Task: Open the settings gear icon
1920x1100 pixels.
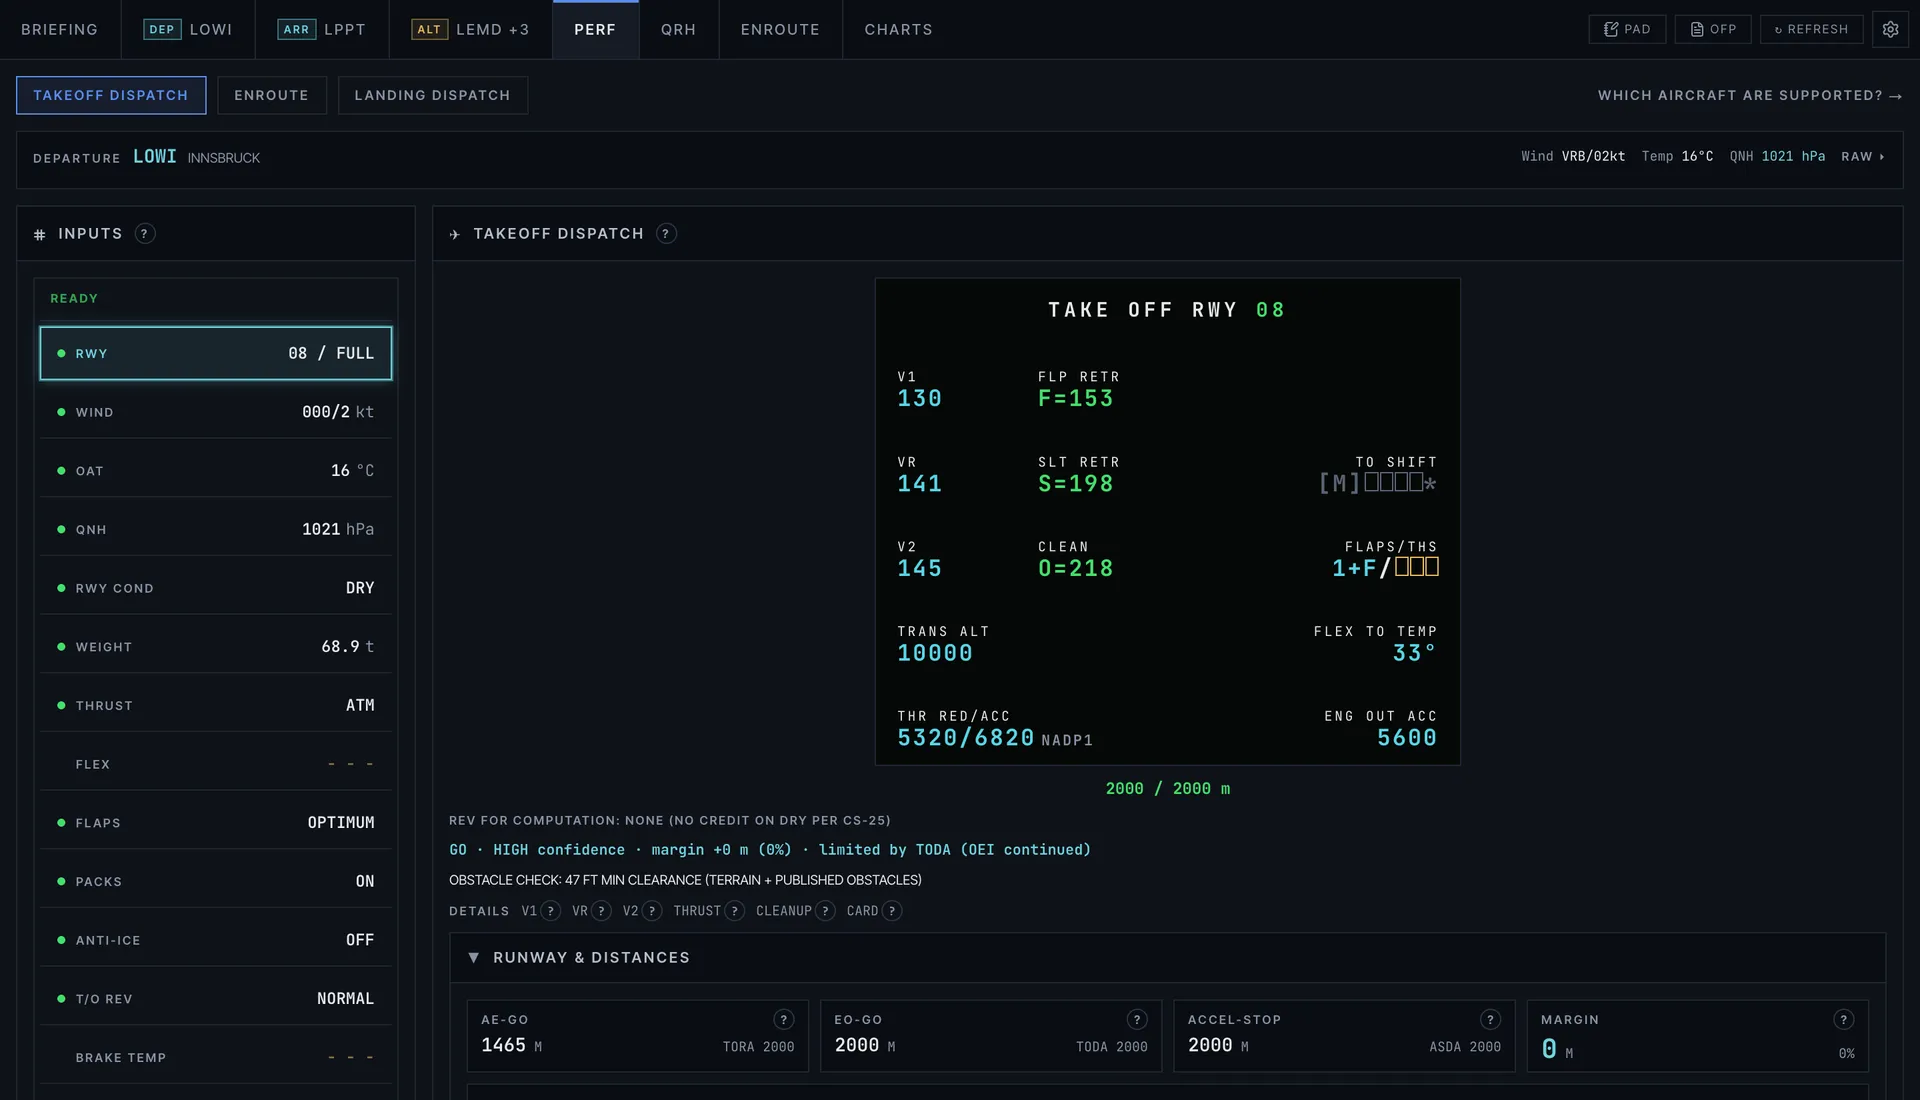Action: [1890, 29]
